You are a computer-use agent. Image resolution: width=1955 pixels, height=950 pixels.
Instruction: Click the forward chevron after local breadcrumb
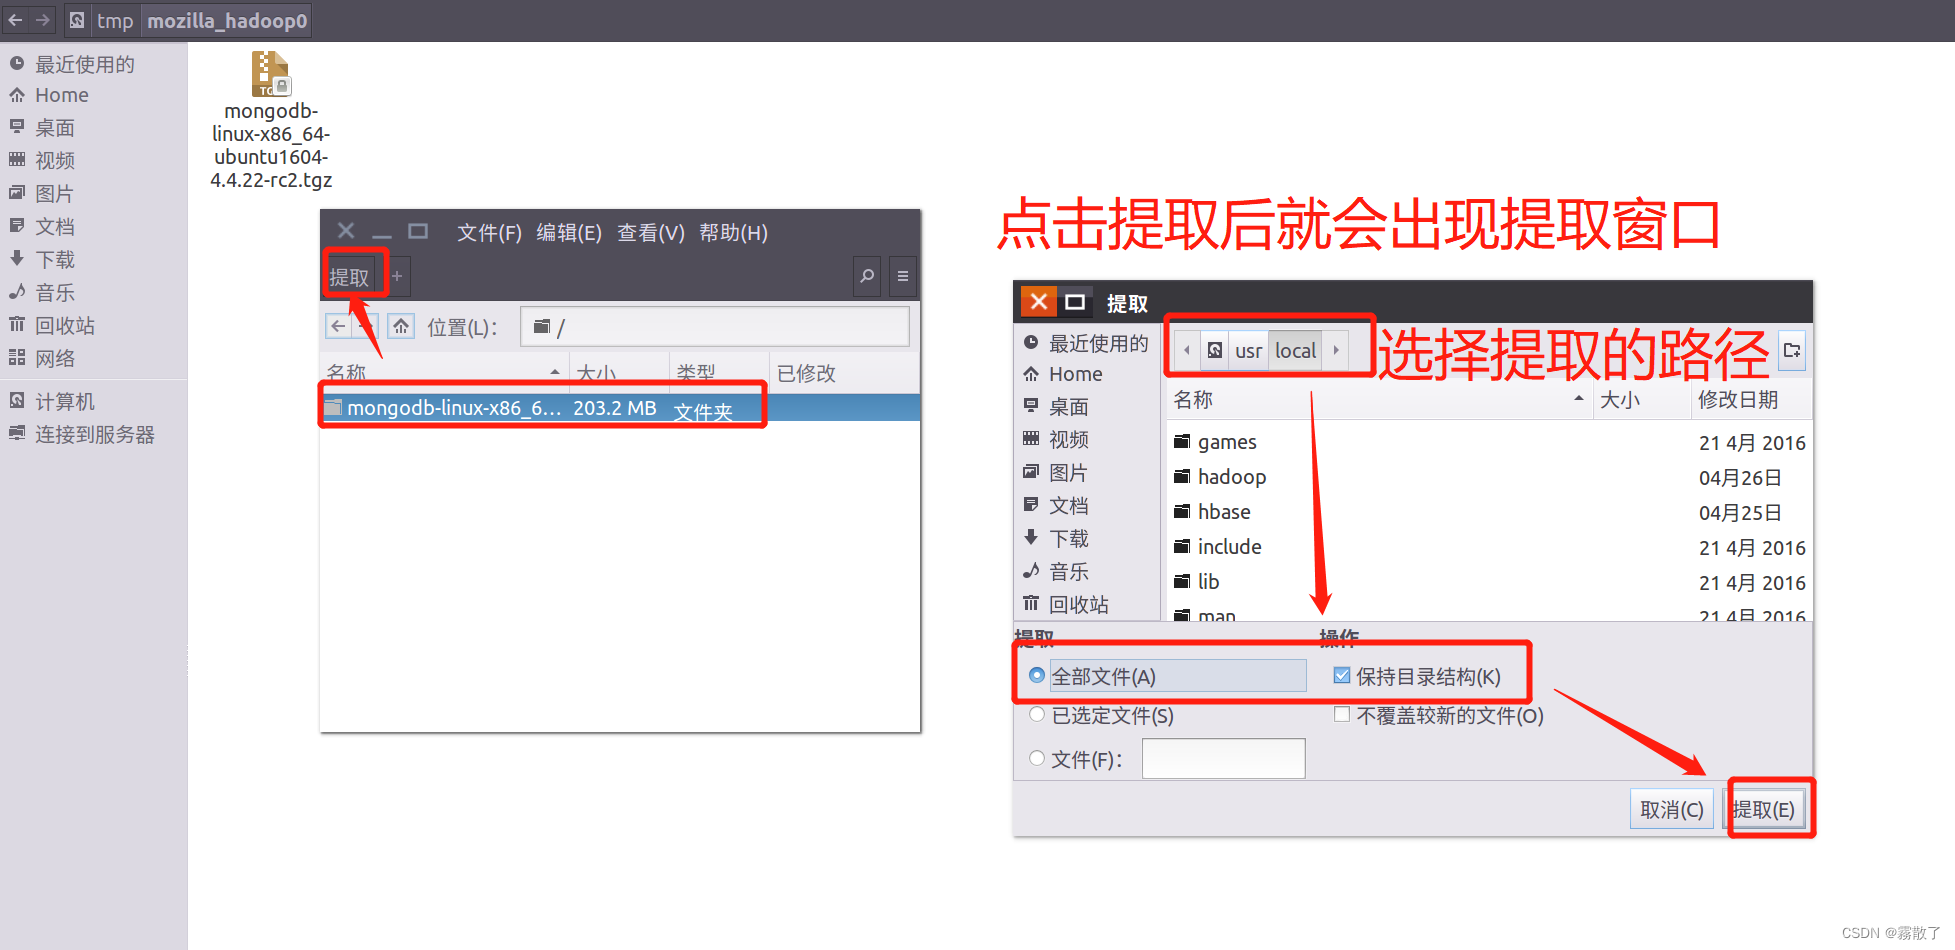click(x=1336, y=350)
